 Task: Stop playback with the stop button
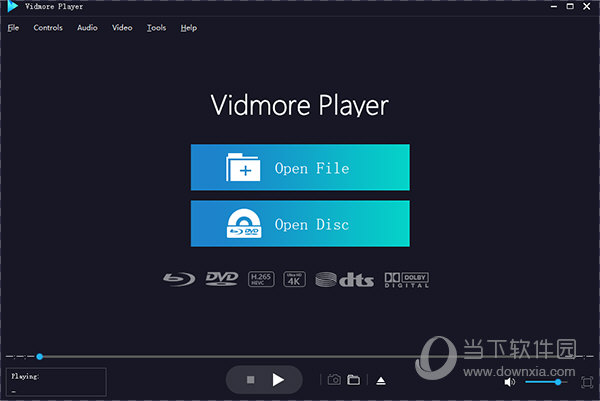tap(251, 380)
